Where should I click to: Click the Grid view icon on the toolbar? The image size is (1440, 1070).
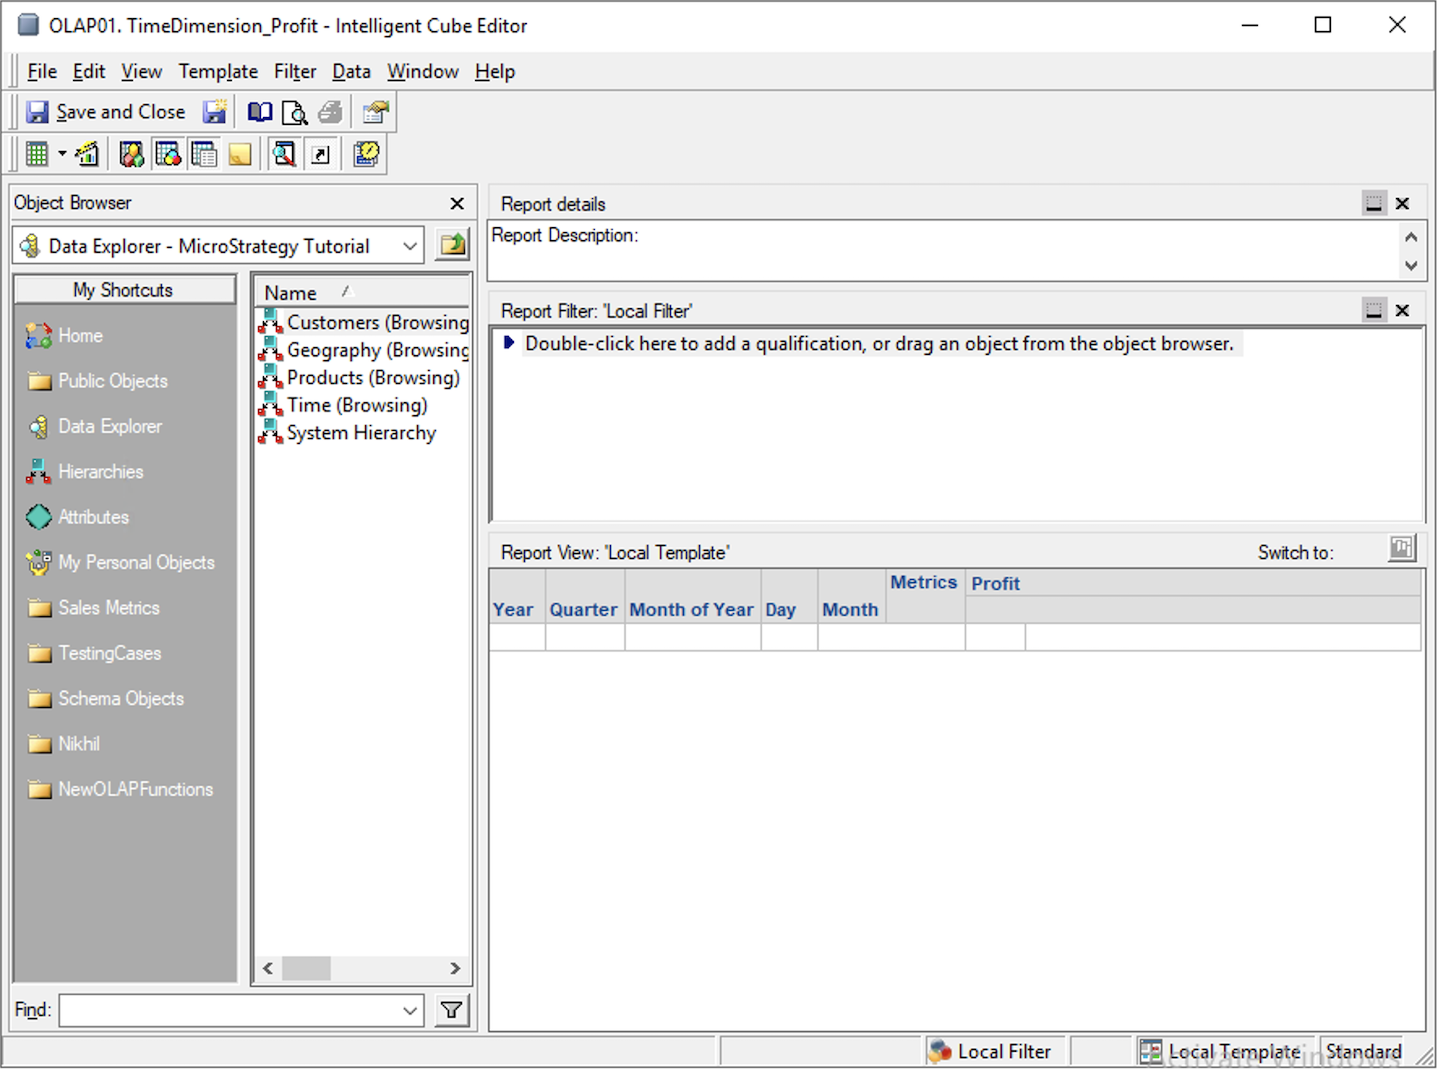(x=37, y=153)
